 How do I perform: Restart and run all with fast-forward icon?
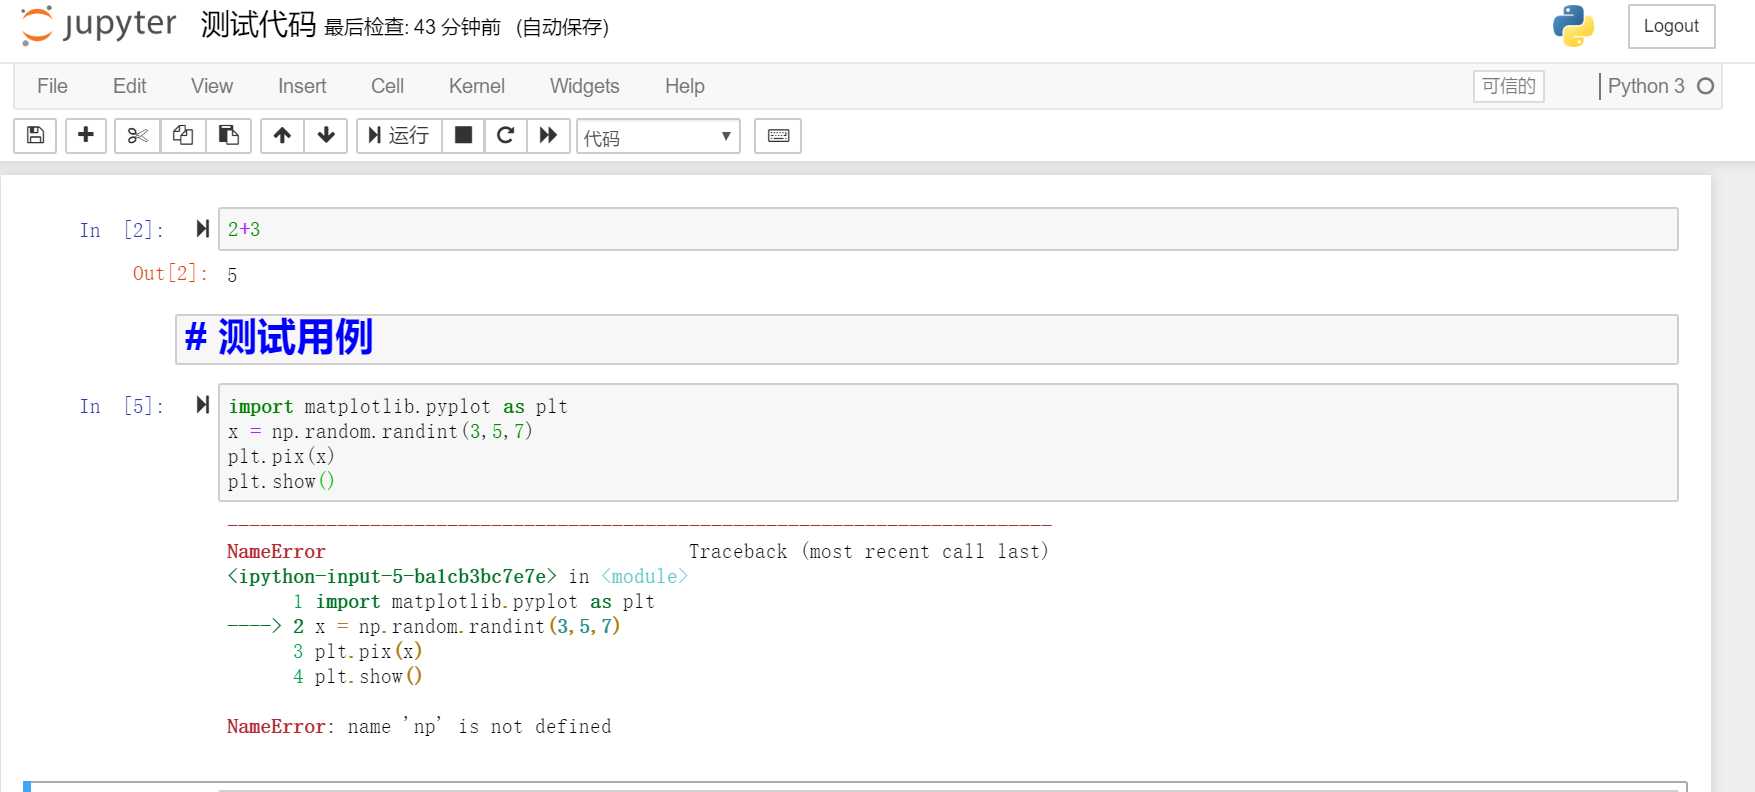click(x=548, y=135)
